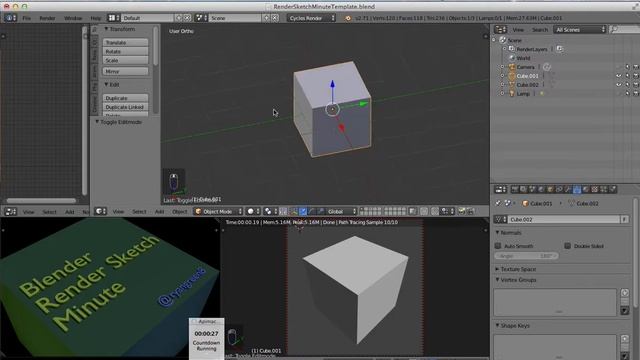
Task: Click the Rotate button in tool shelf
Action: (125, 51)
